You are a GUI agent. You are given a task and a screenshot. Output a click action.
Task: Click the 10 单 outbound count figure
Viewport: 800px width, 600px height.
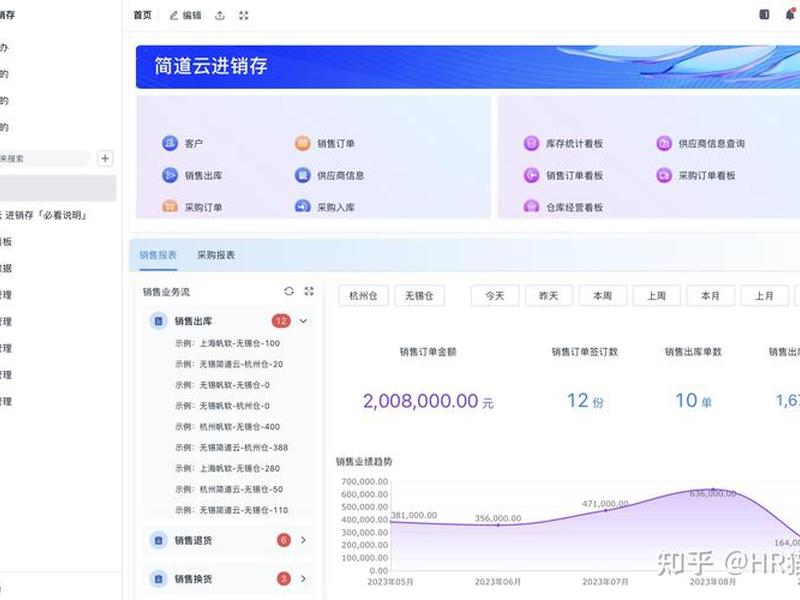pos(693,401)
